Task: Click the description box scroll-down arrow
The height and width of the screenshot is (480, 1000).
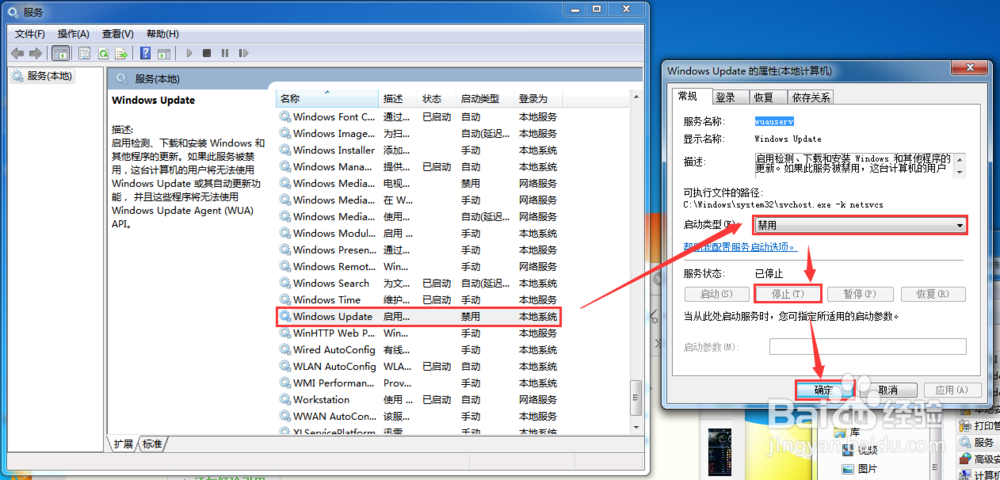Action: 960,171
